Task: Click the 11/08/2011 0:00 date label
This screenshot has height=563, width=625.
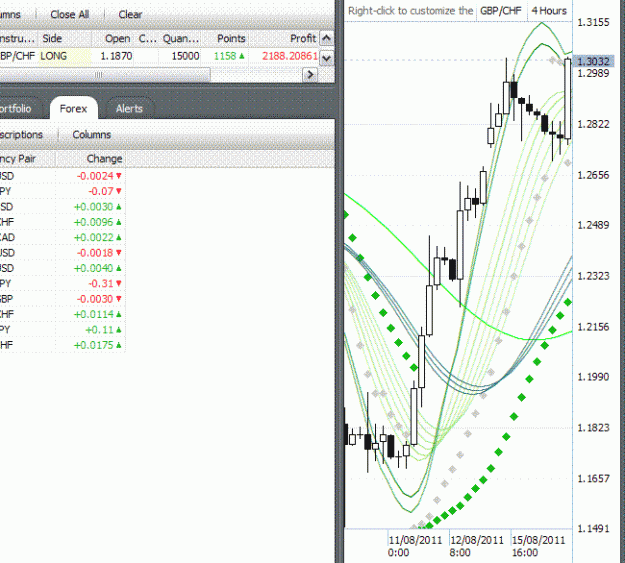Action: 415,546
